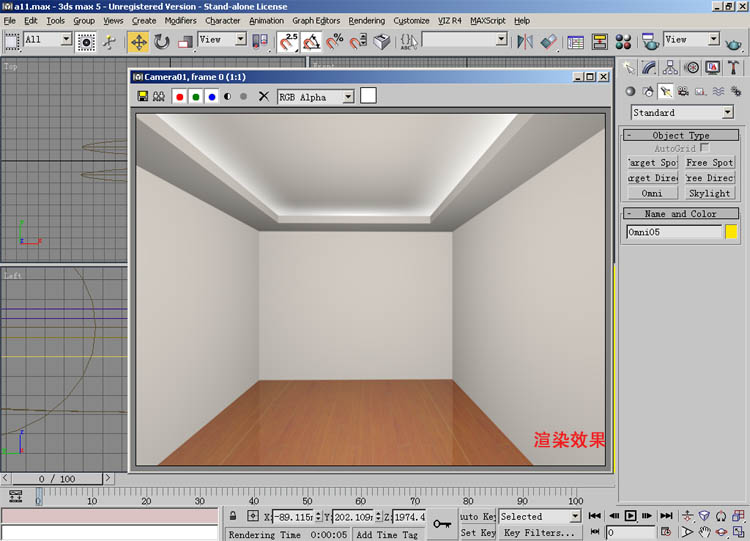The width and height of the screenshot is (750, 541).
Task: Open the Utilities hammer panel
Action: (734, 68)
